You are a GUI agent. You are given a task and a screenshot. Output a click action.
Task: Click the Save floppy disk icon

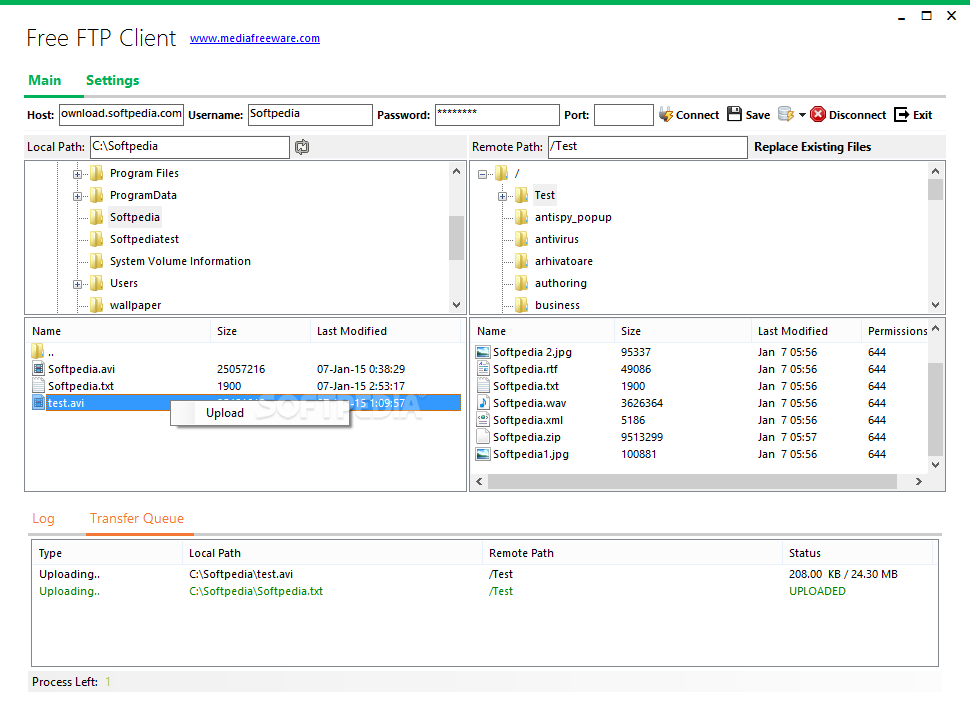tap(734, 114)
